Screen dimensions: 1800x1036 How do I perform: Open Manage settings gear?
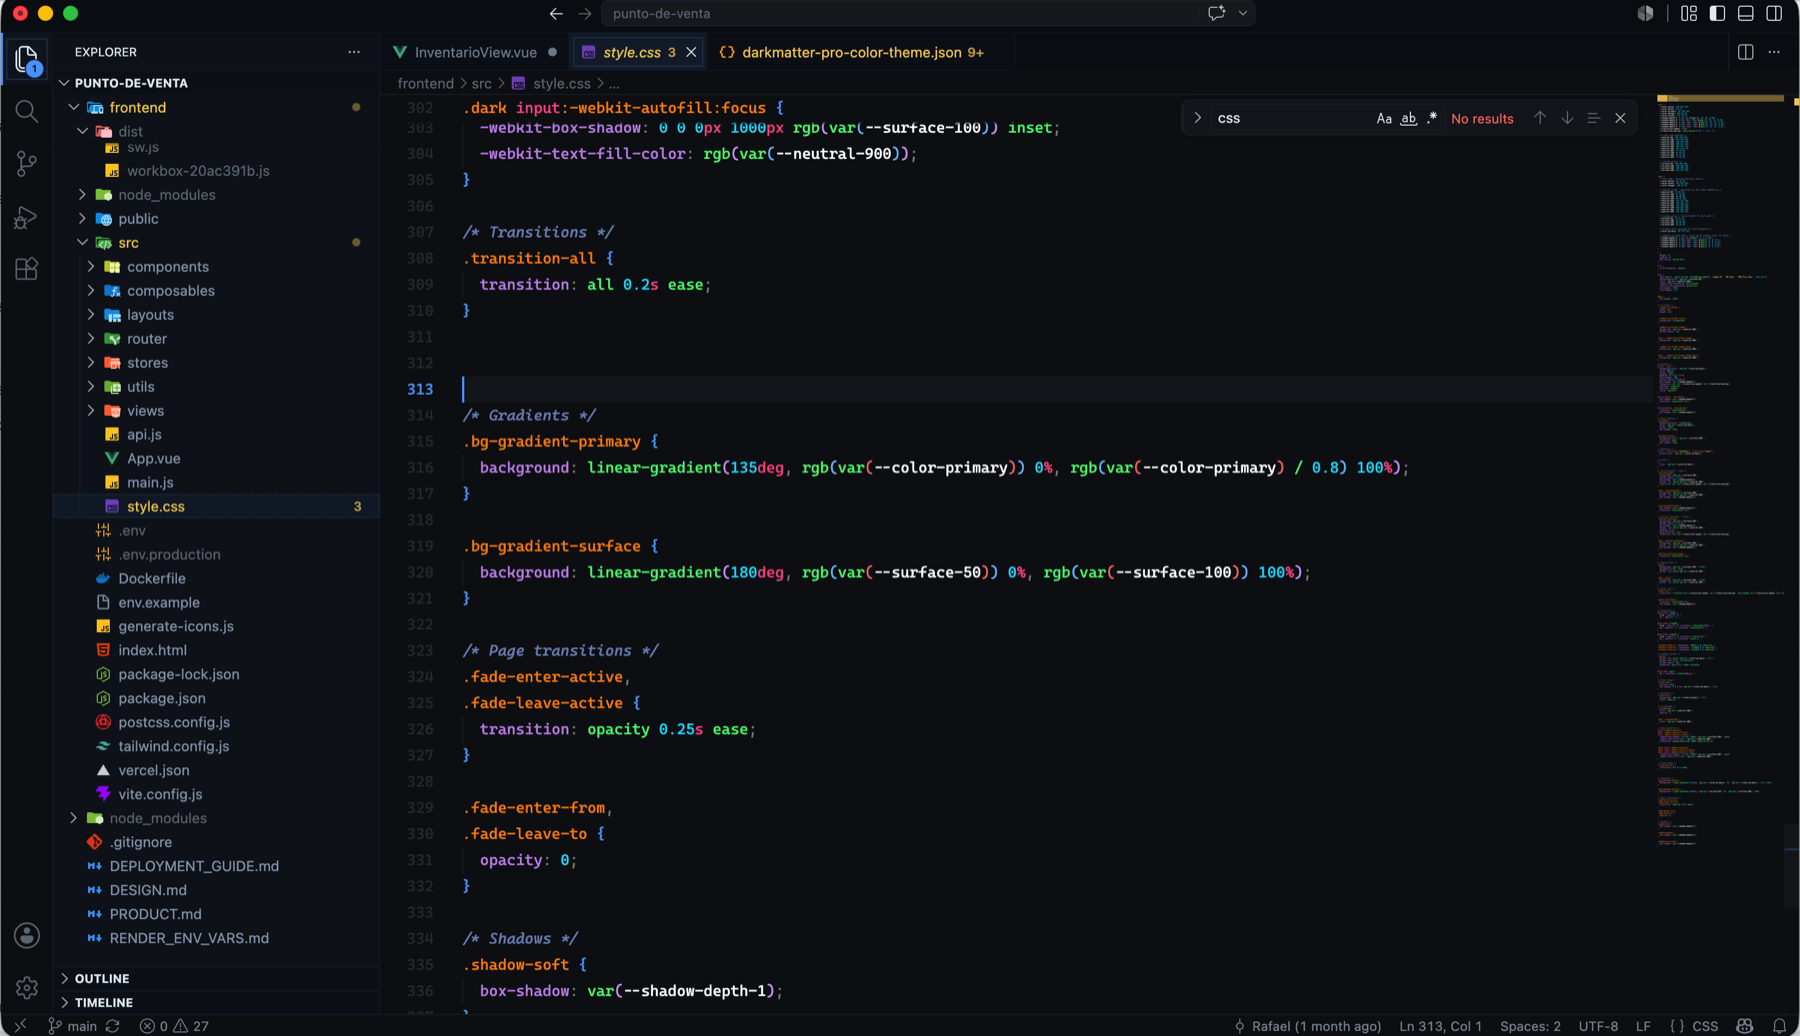pos(27,988)
